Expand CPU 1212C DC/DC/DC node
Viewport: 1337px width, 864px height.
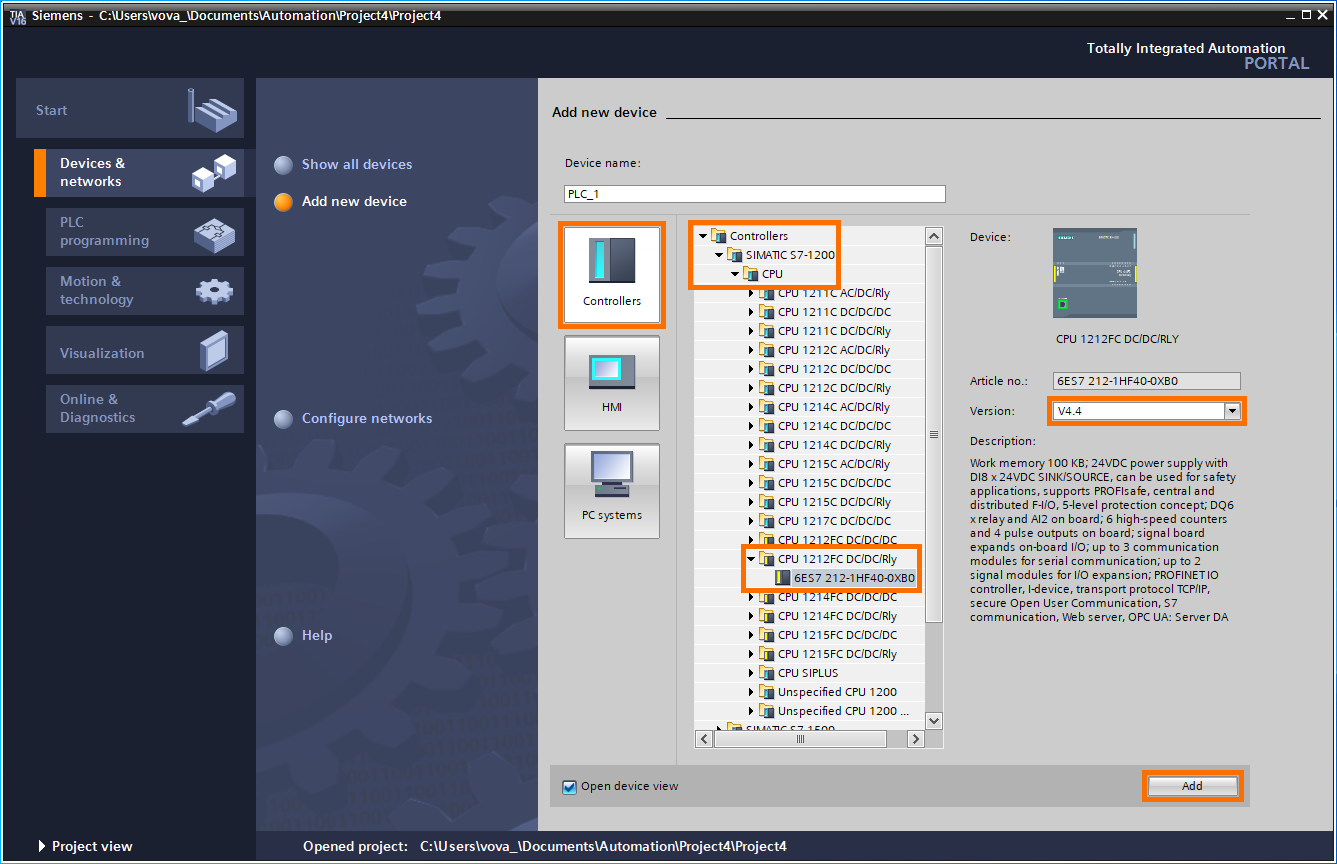coord(751,369)
